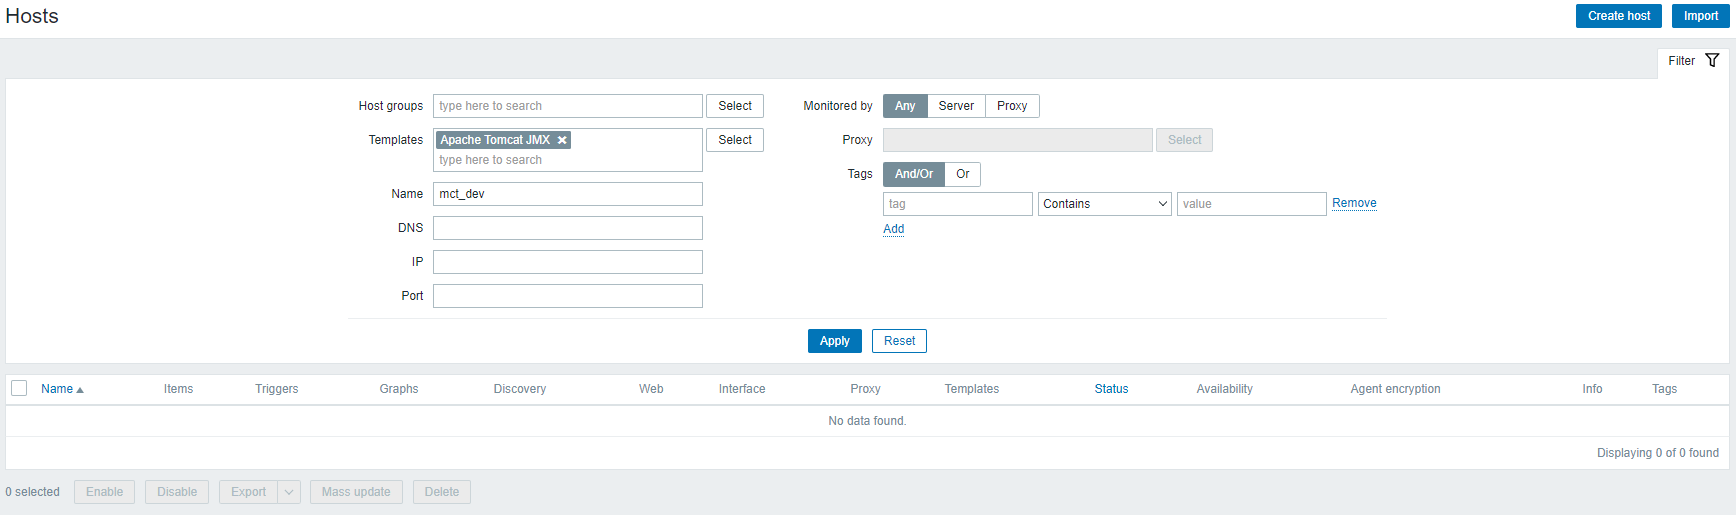Click the Items column header
The height and width of the screenshot is (515, 1736).
click(x=179, y=389)
